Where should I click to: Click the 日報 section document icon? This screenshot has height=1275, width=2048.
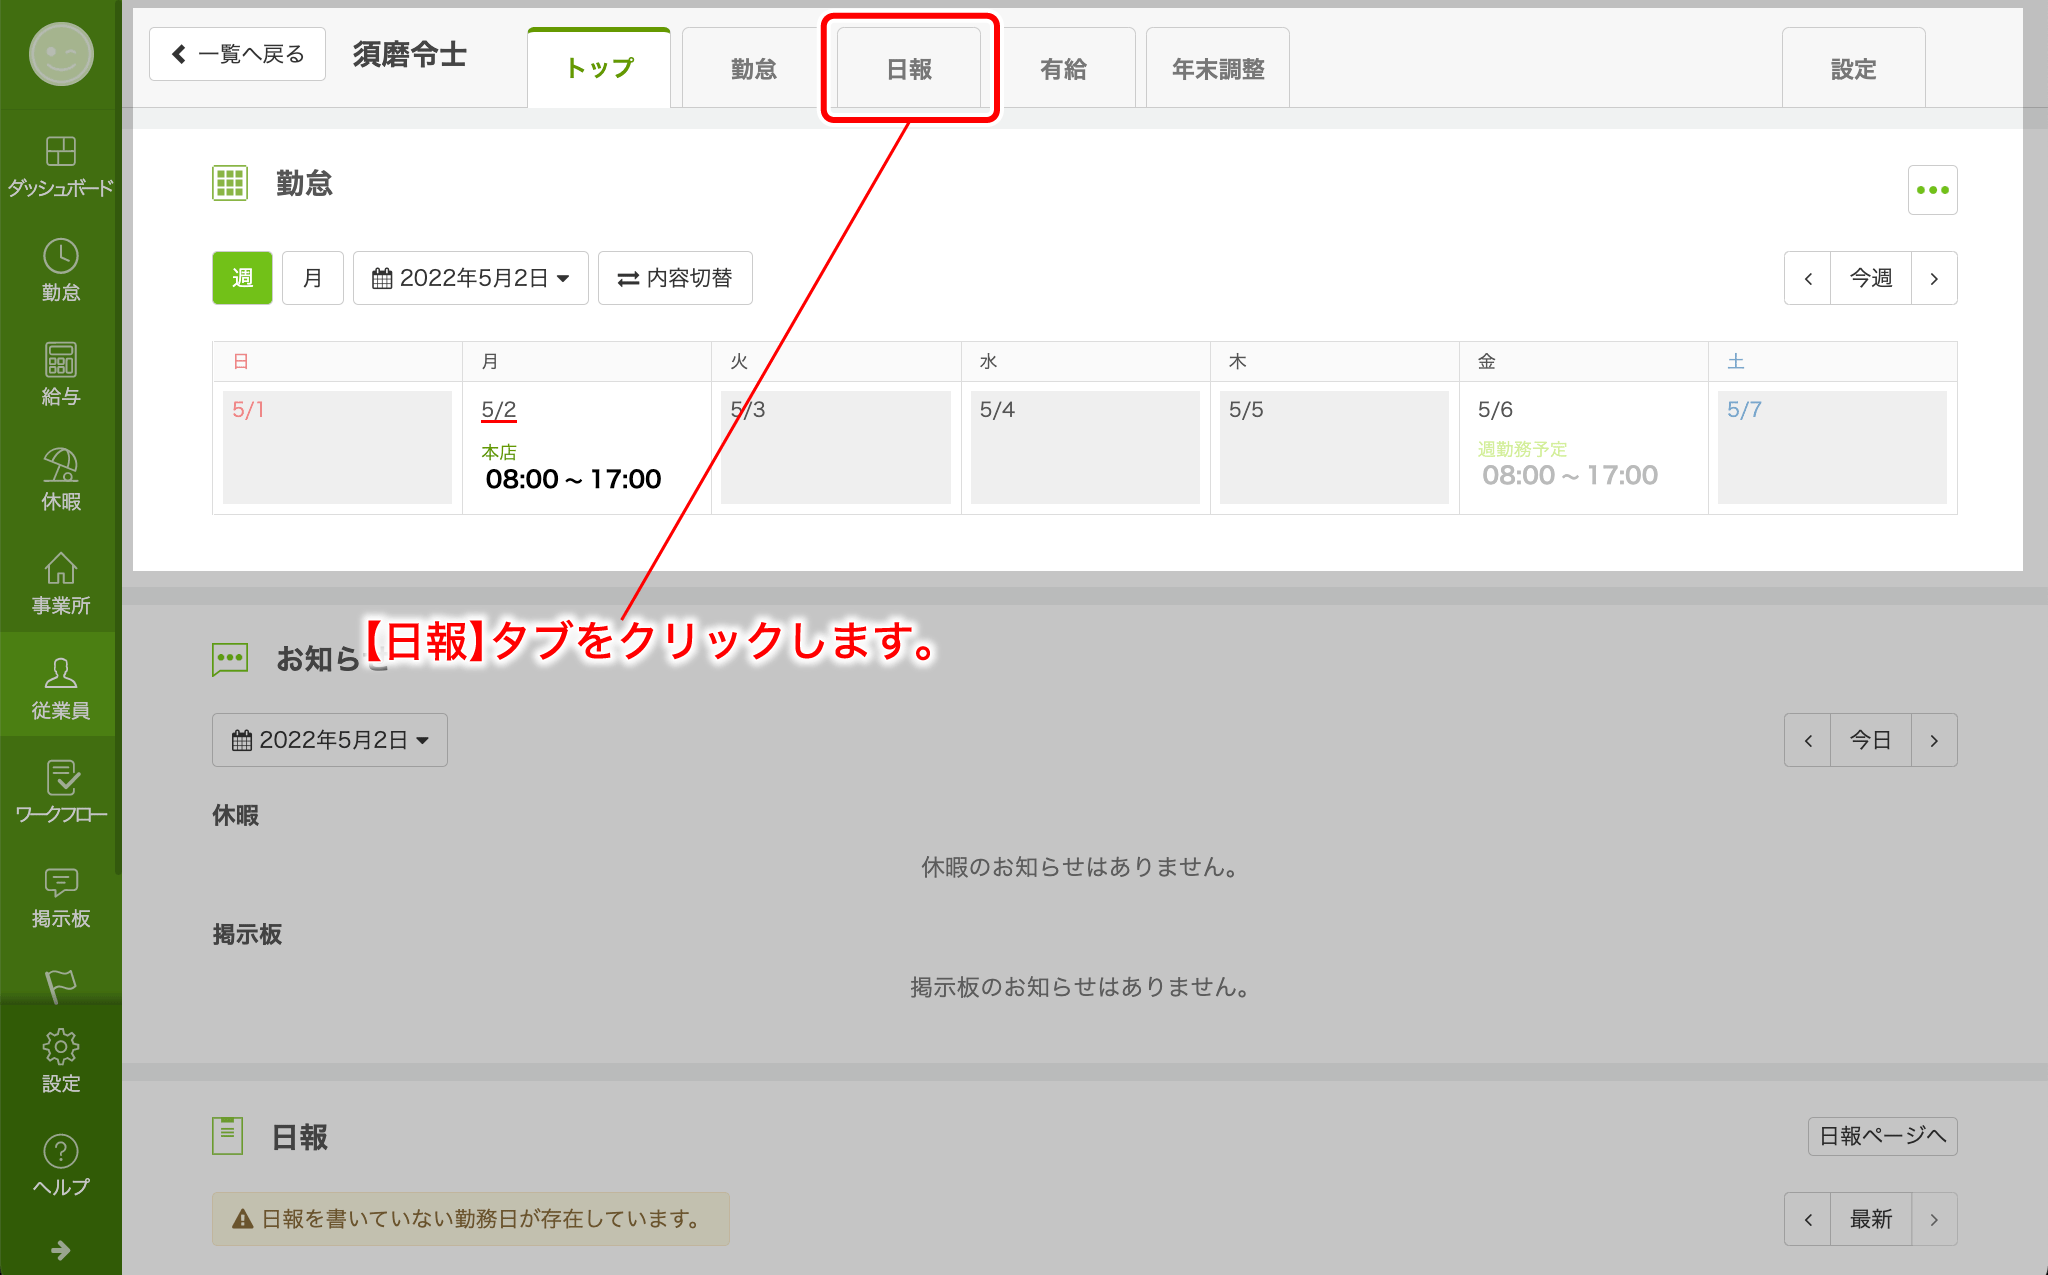[x=228, y=1136]
